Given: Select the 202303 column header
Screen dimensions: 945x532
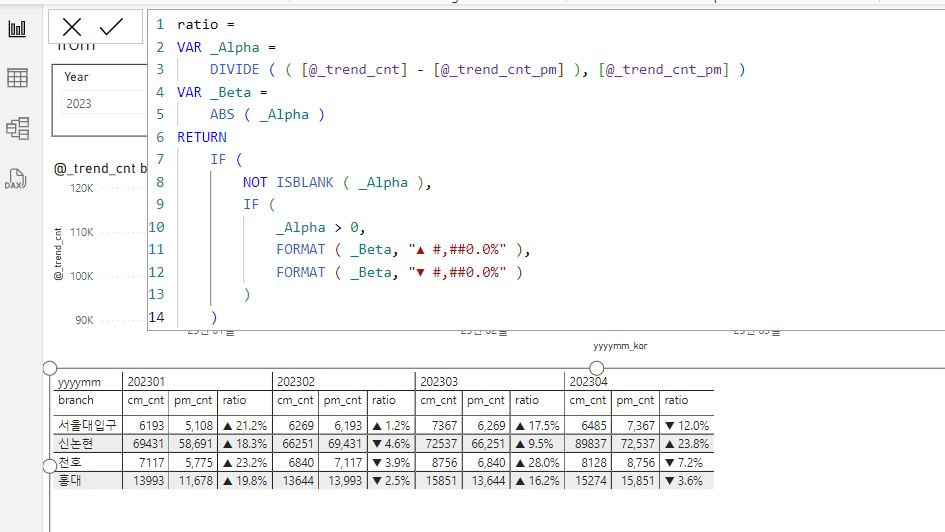Looking at the screenshot, I should pos(439,382).
